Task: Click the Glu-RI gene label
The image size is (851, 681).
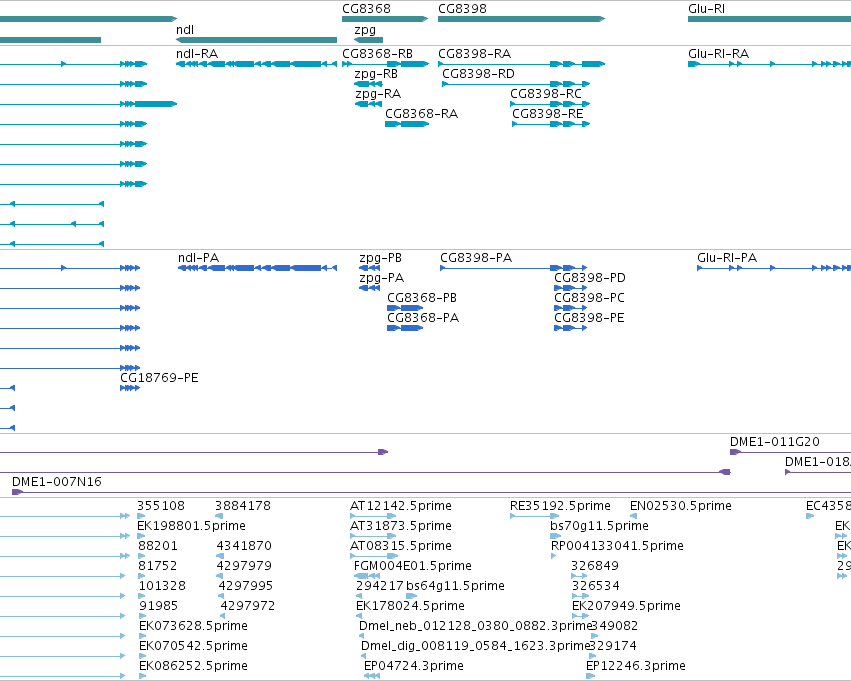Action: [706, 9]
